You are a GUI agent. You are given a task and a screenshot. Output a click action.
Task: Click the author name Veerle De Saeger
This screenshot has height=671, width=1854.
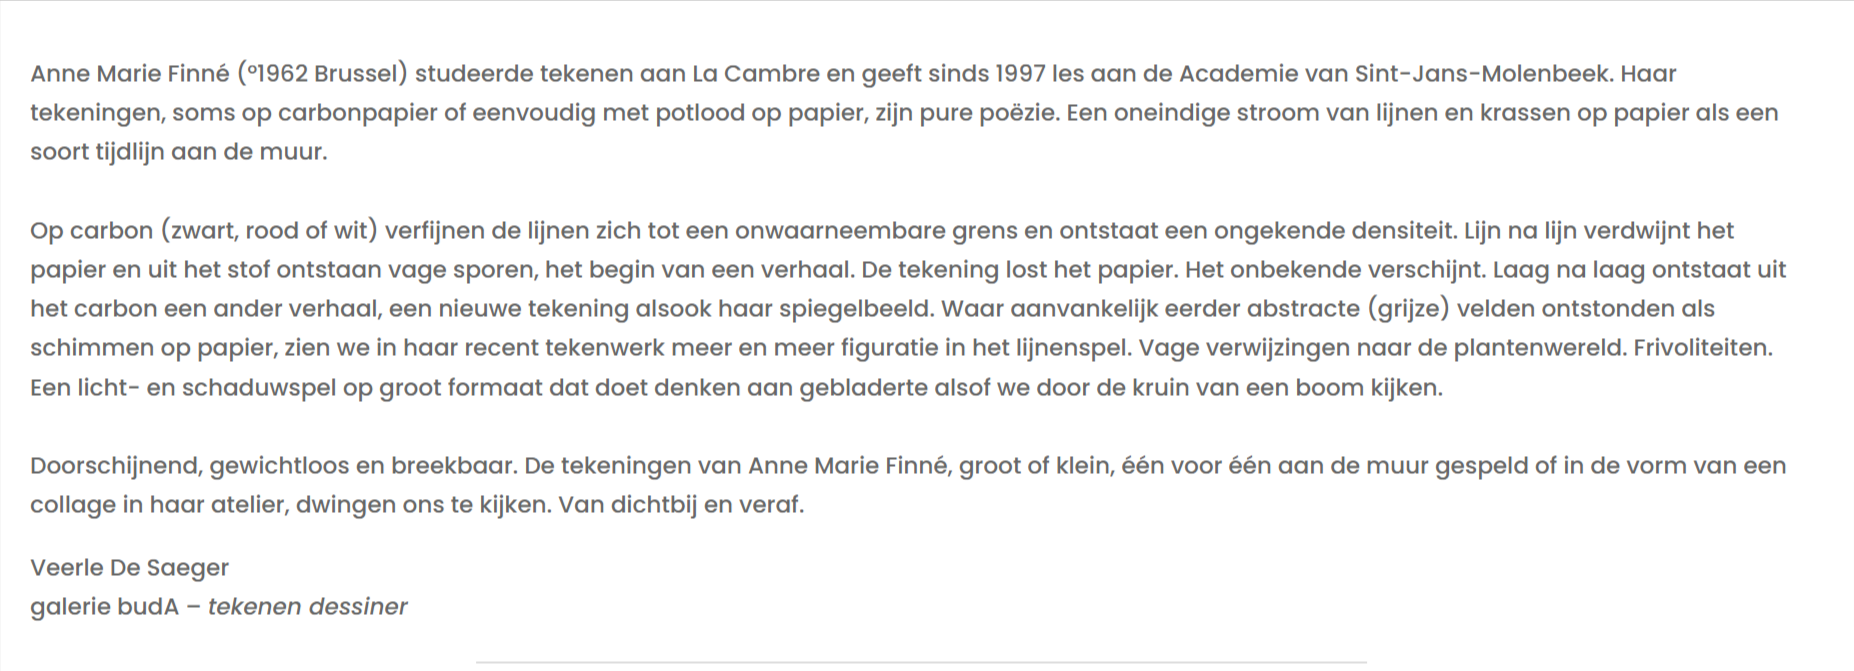click(x=129, y=568)
